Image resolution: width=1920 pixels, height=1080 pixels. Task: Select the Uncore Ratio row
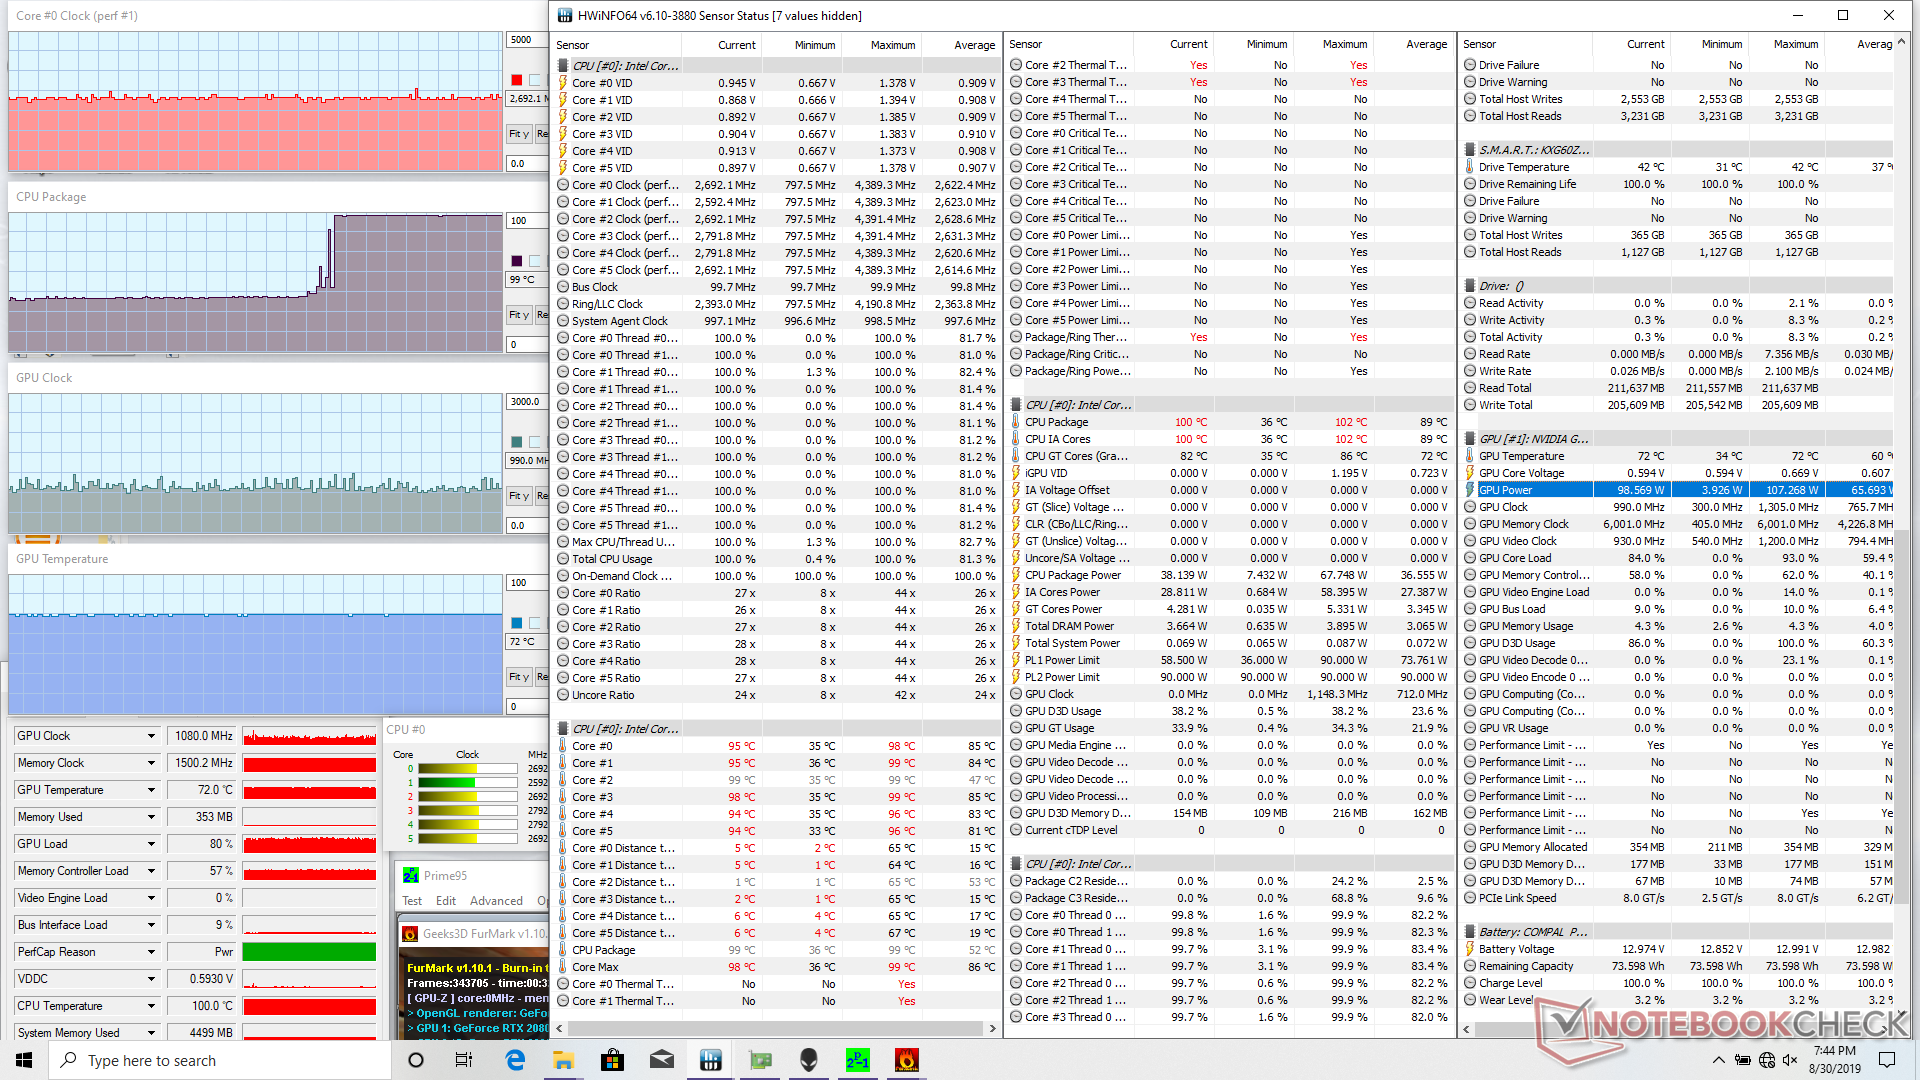(x=776, y=695)
